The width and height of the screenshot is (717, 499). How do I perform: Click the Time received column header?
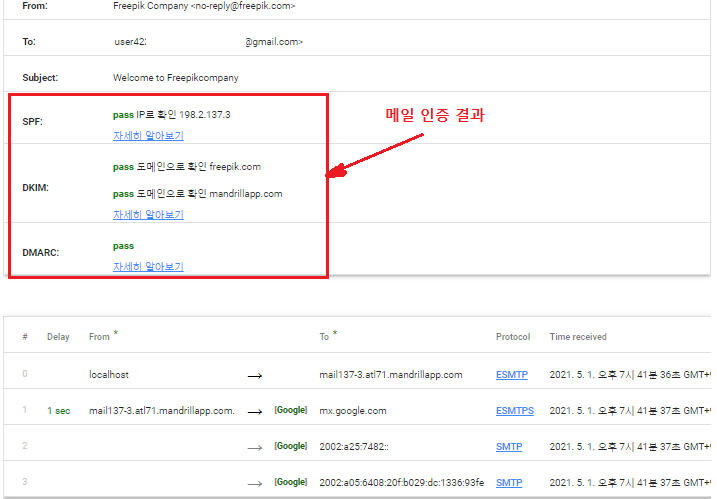click(578, 337)
